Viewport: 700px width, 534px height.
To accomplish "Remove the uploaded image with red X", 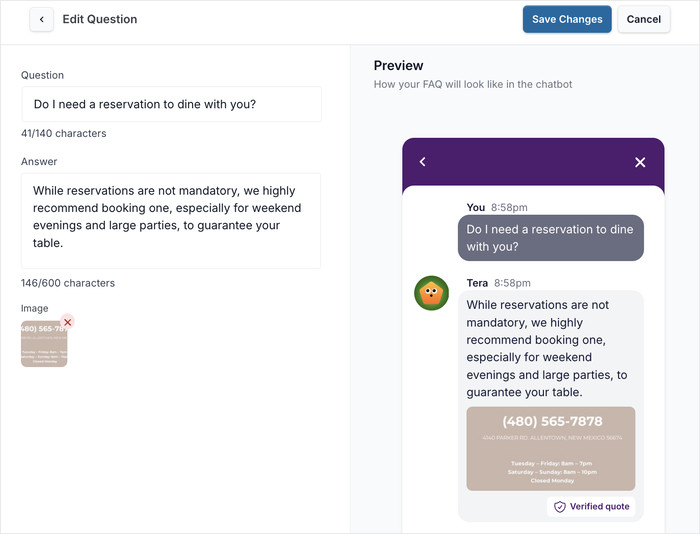I will 67,322.
